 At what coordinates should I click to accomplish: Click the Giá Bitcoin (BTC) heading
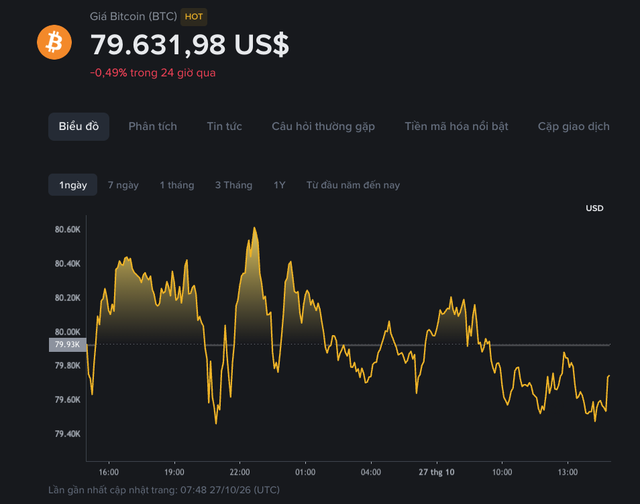tap(133, 16)
